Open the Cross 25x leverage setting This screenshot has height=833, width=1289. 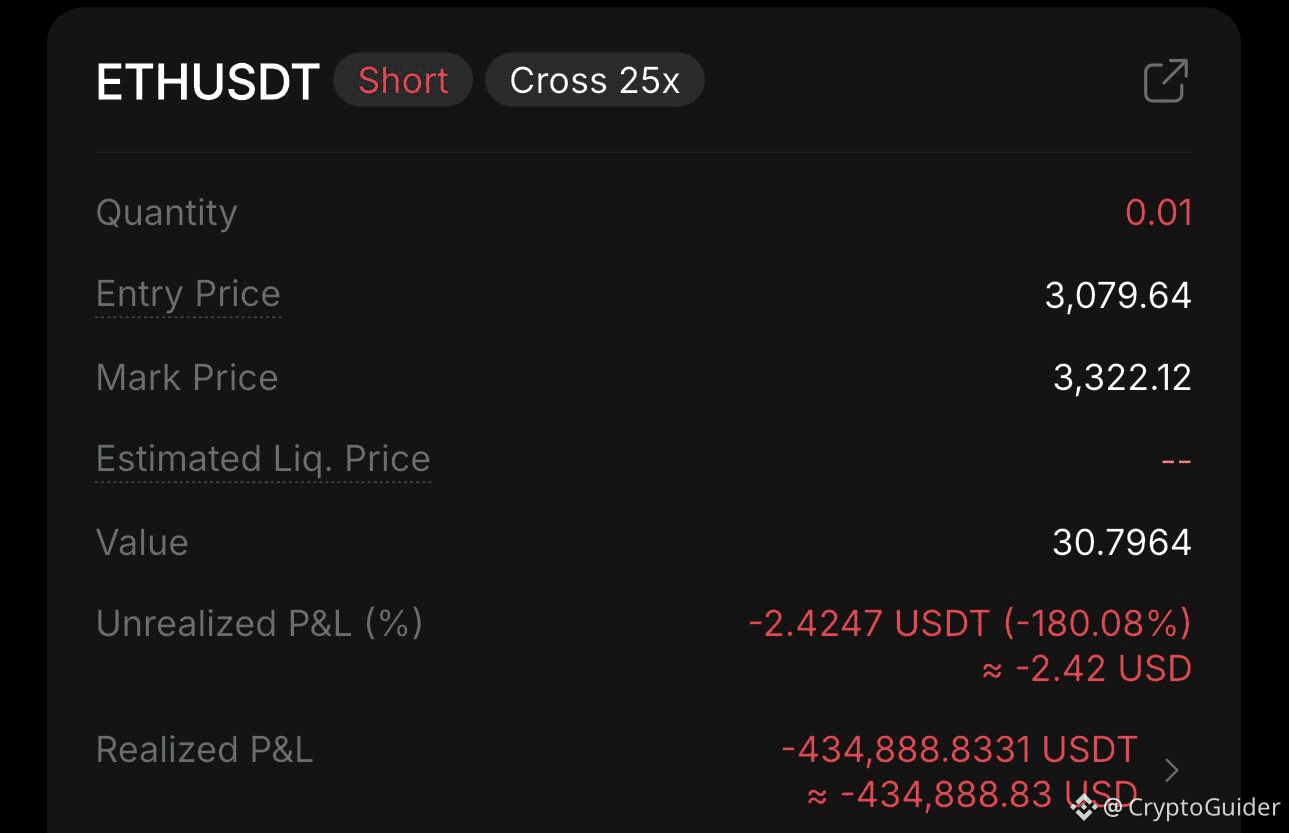pos(595,80)
